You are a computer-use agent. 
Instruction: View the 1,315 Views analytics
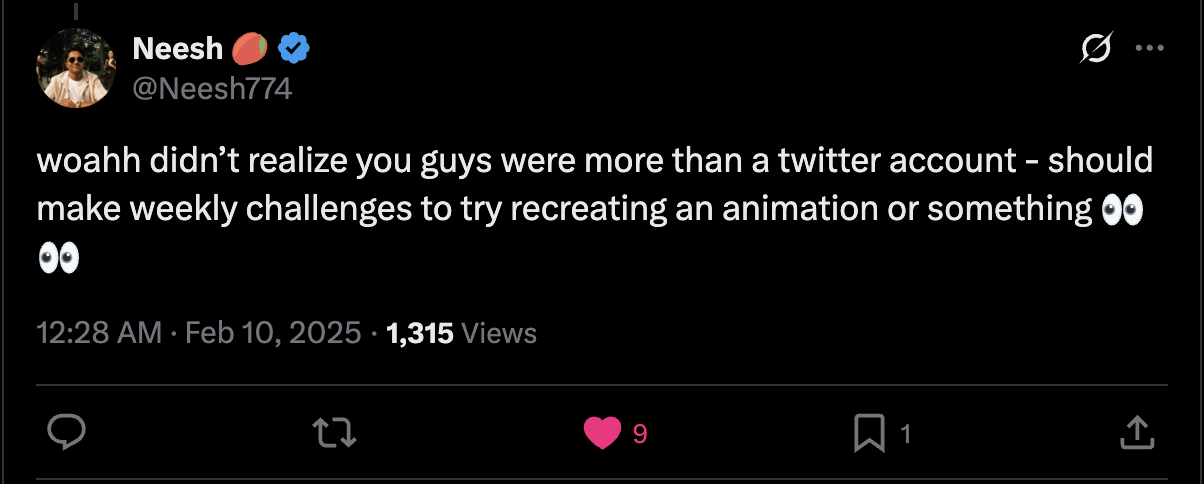tap(461, 333)
